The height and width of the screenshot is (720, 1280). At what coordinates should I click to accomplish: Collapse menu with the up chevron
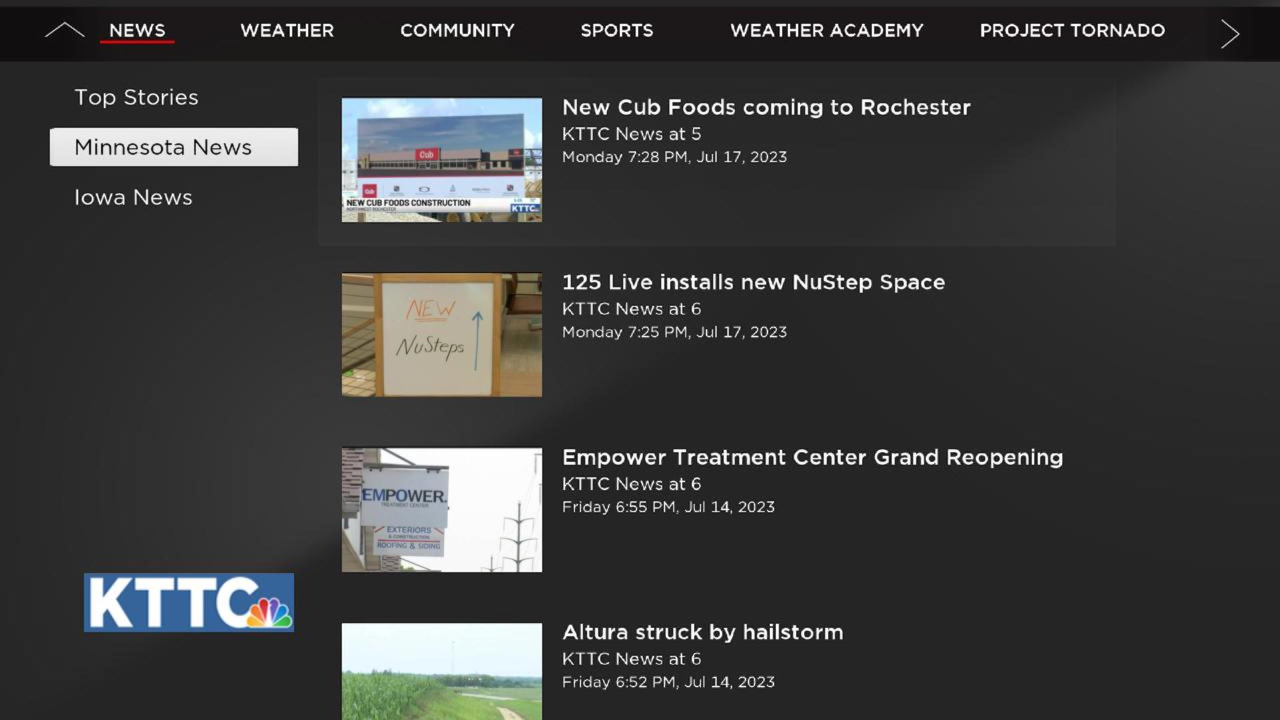pyautogui.click(x=64, y=31)
